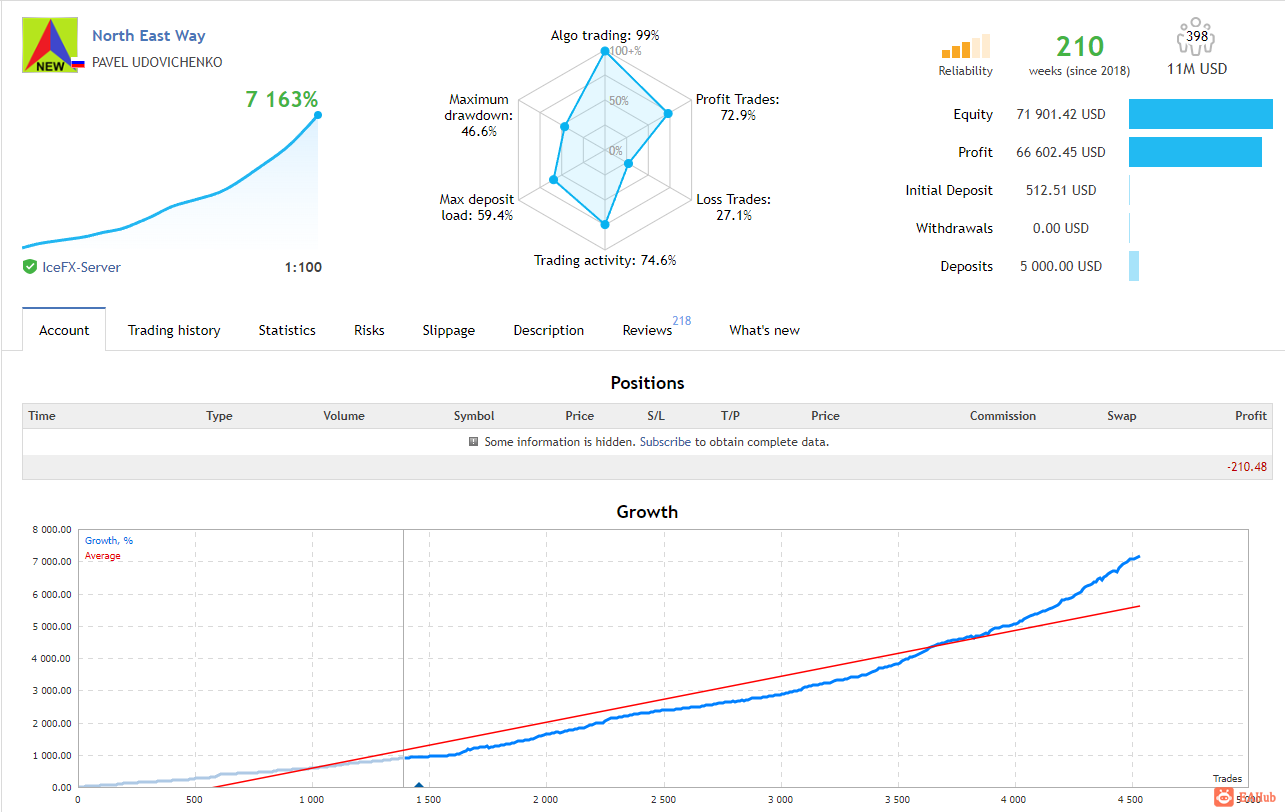Click the Reliability bars icon
1285x812 pixels.
pos(965,46)
